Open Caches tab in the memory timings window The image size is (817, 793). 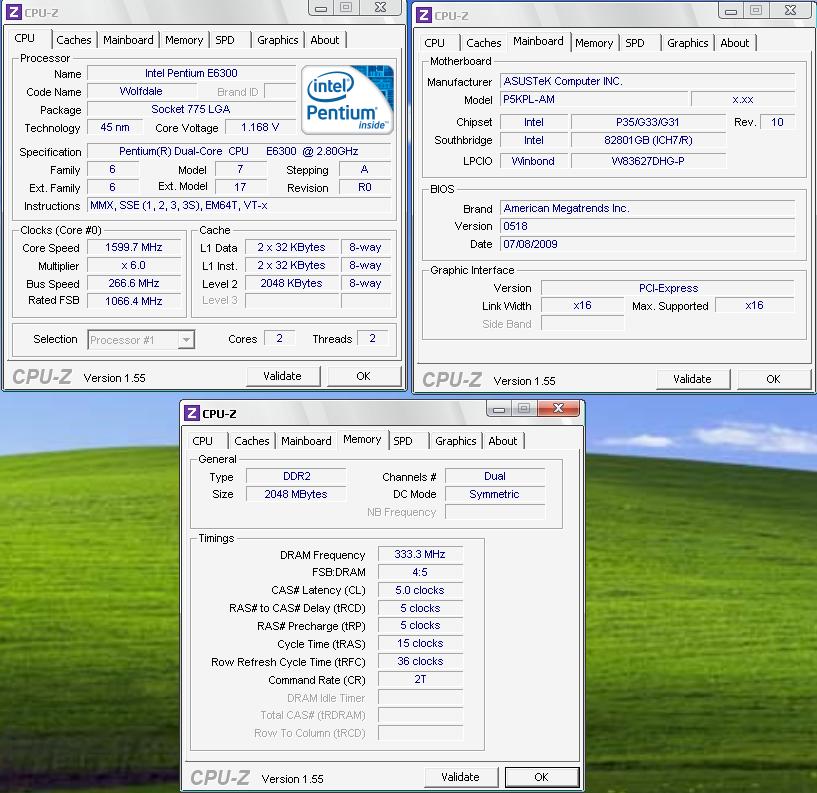pyautogui.click(x=252, y=441)
